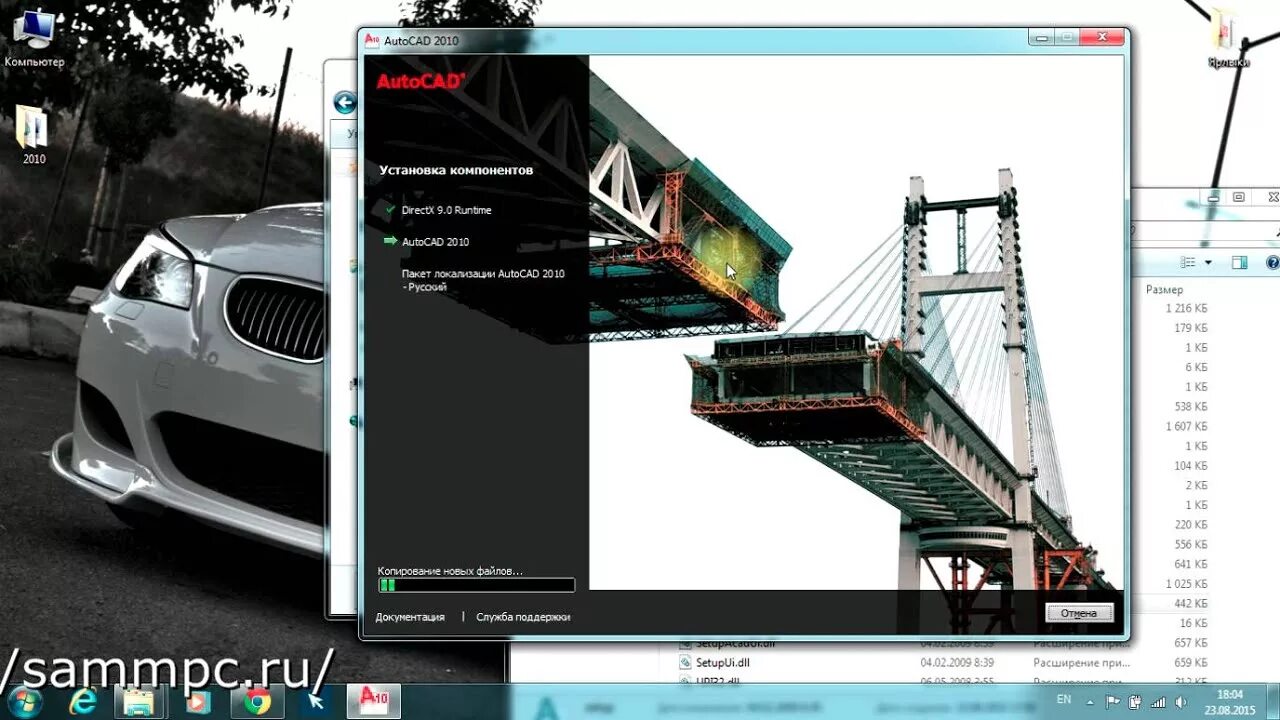Click the 1 025 КБ size cell
Image resolution: width=1280 pixels, height=720 pixels.
[1186, 584]
